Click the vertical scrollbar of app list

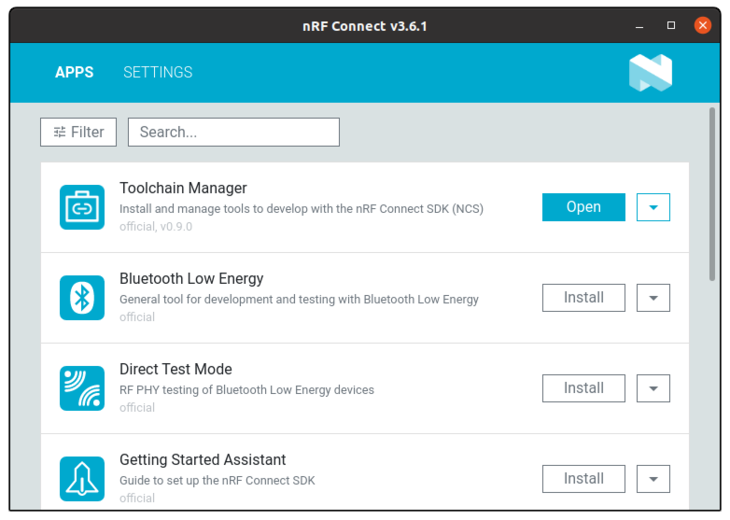coord(712,194)
